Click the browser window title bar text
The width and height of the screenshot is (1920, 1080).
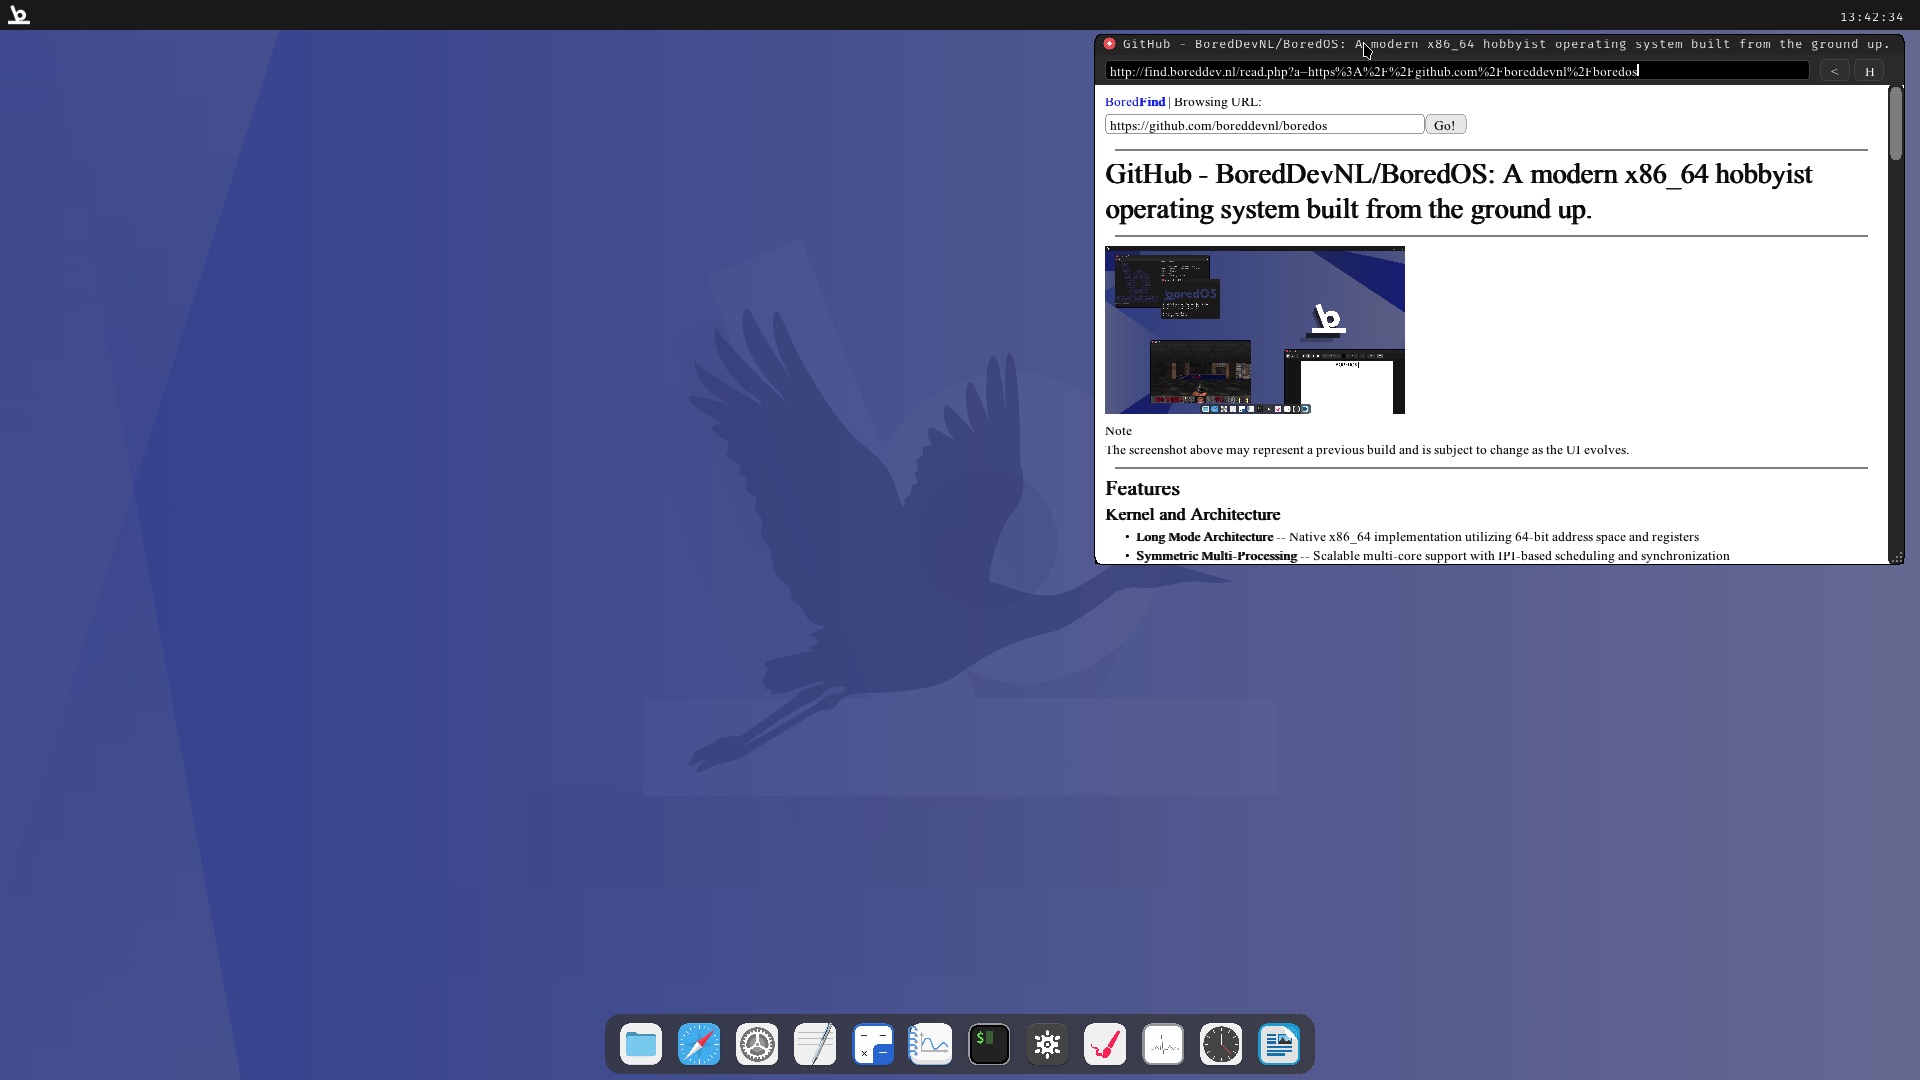pyautogui.click(x=1506, y=44)
